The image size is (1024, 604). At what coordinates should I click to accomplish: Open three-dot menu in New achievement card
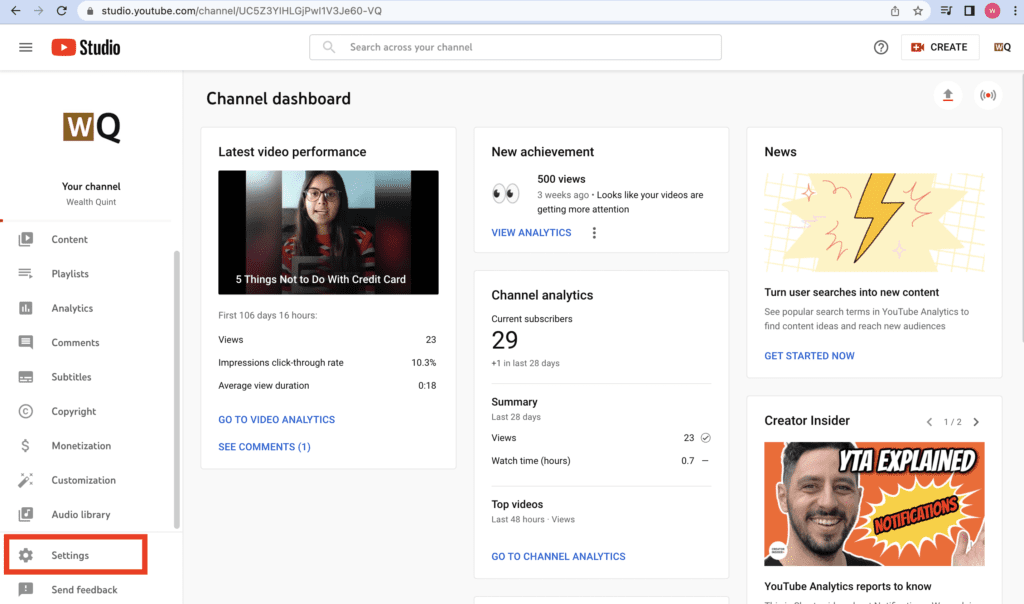594,233
